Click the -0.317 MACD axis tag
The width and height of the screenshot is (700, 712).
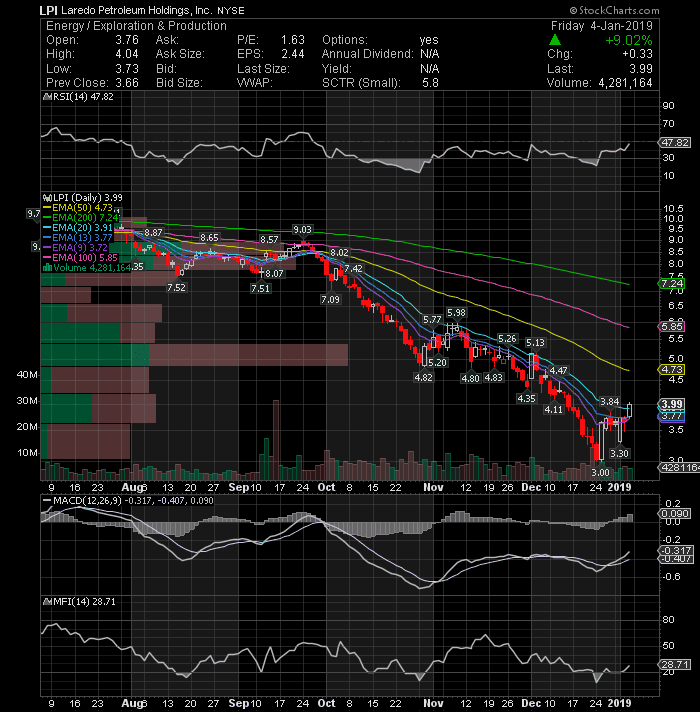676,550
